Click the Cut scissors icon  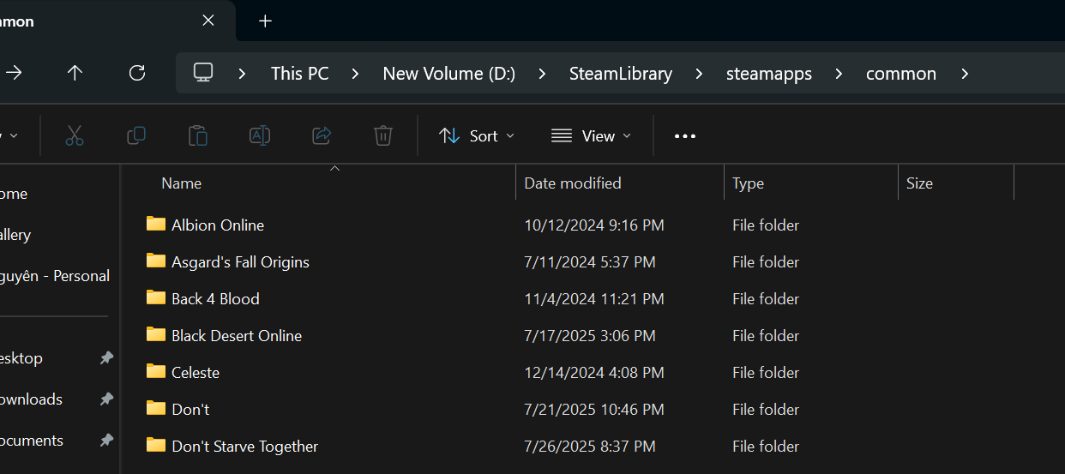tap(75, 136)
